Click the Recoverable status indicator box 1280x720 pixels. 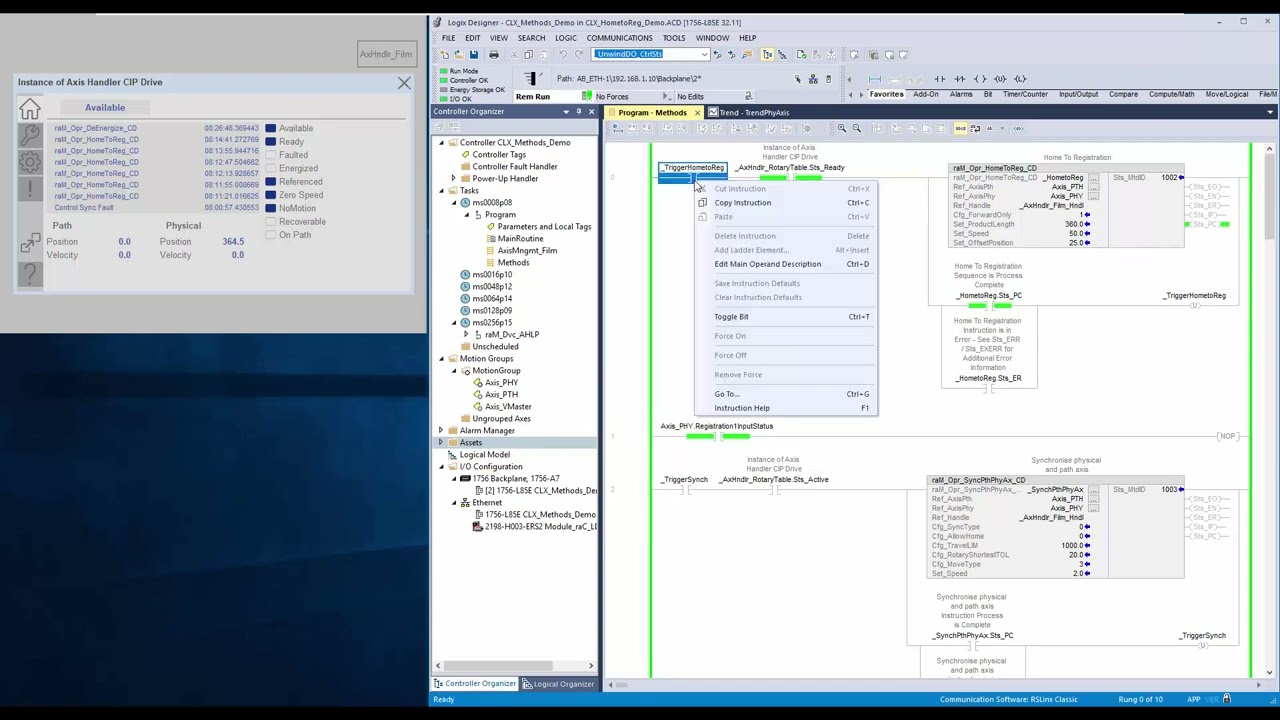270,222
